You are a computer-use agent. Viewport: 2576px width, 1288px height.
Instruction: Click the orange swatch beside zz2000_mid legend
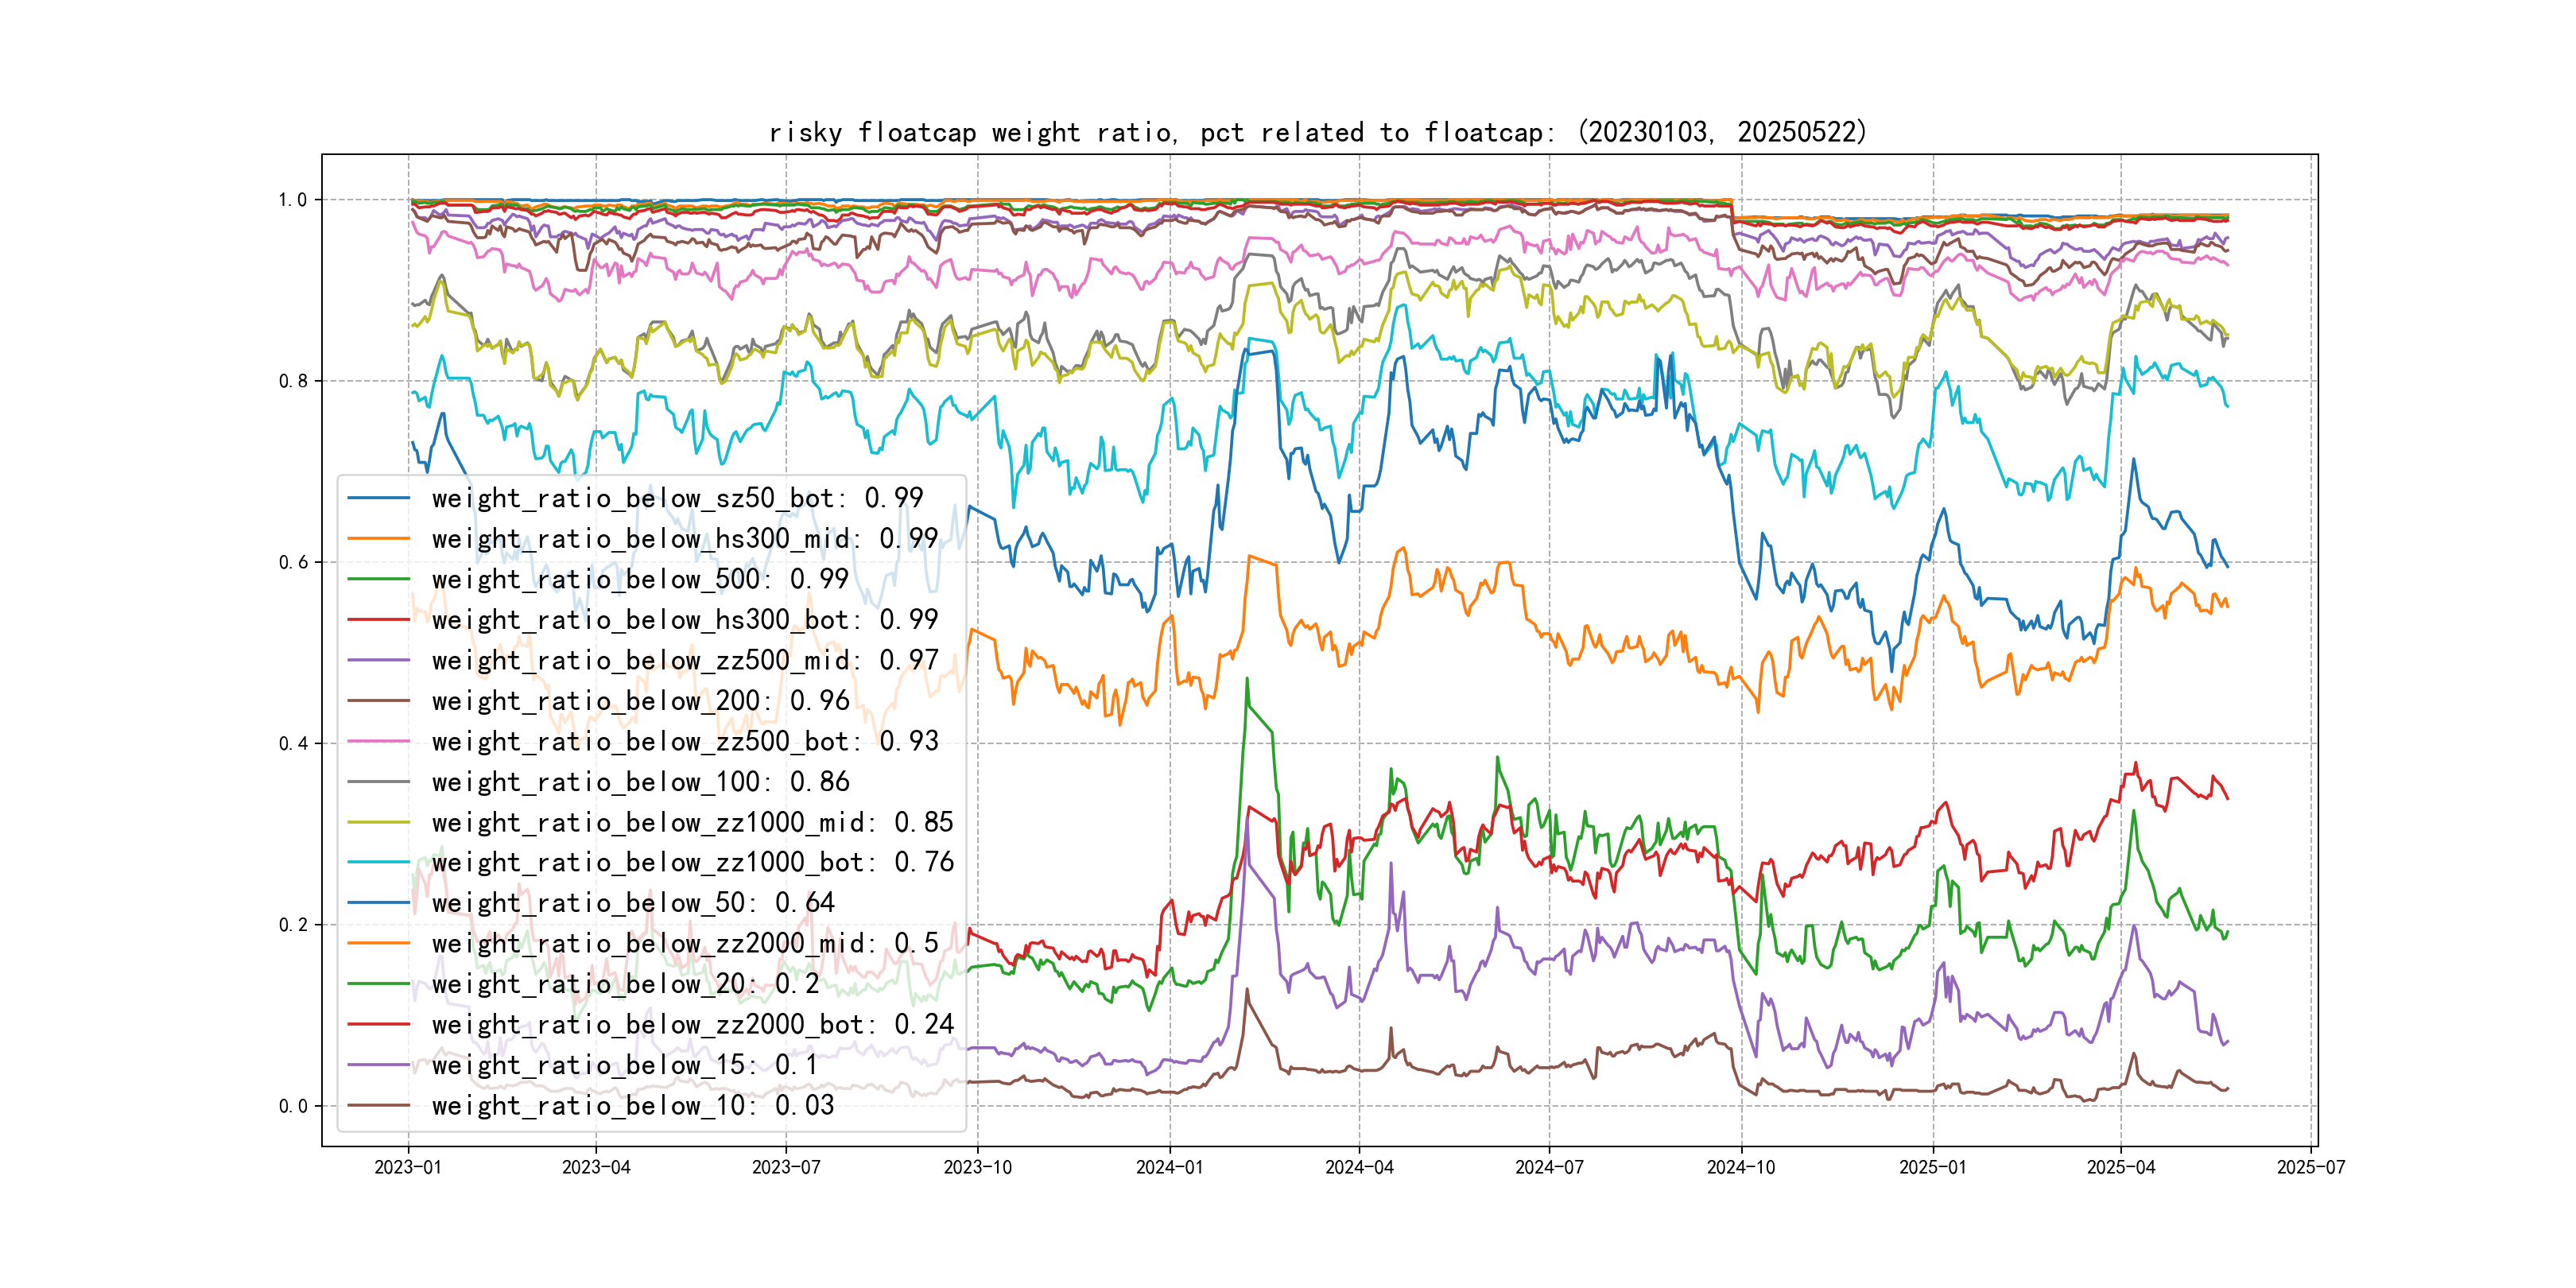[378, 943]
